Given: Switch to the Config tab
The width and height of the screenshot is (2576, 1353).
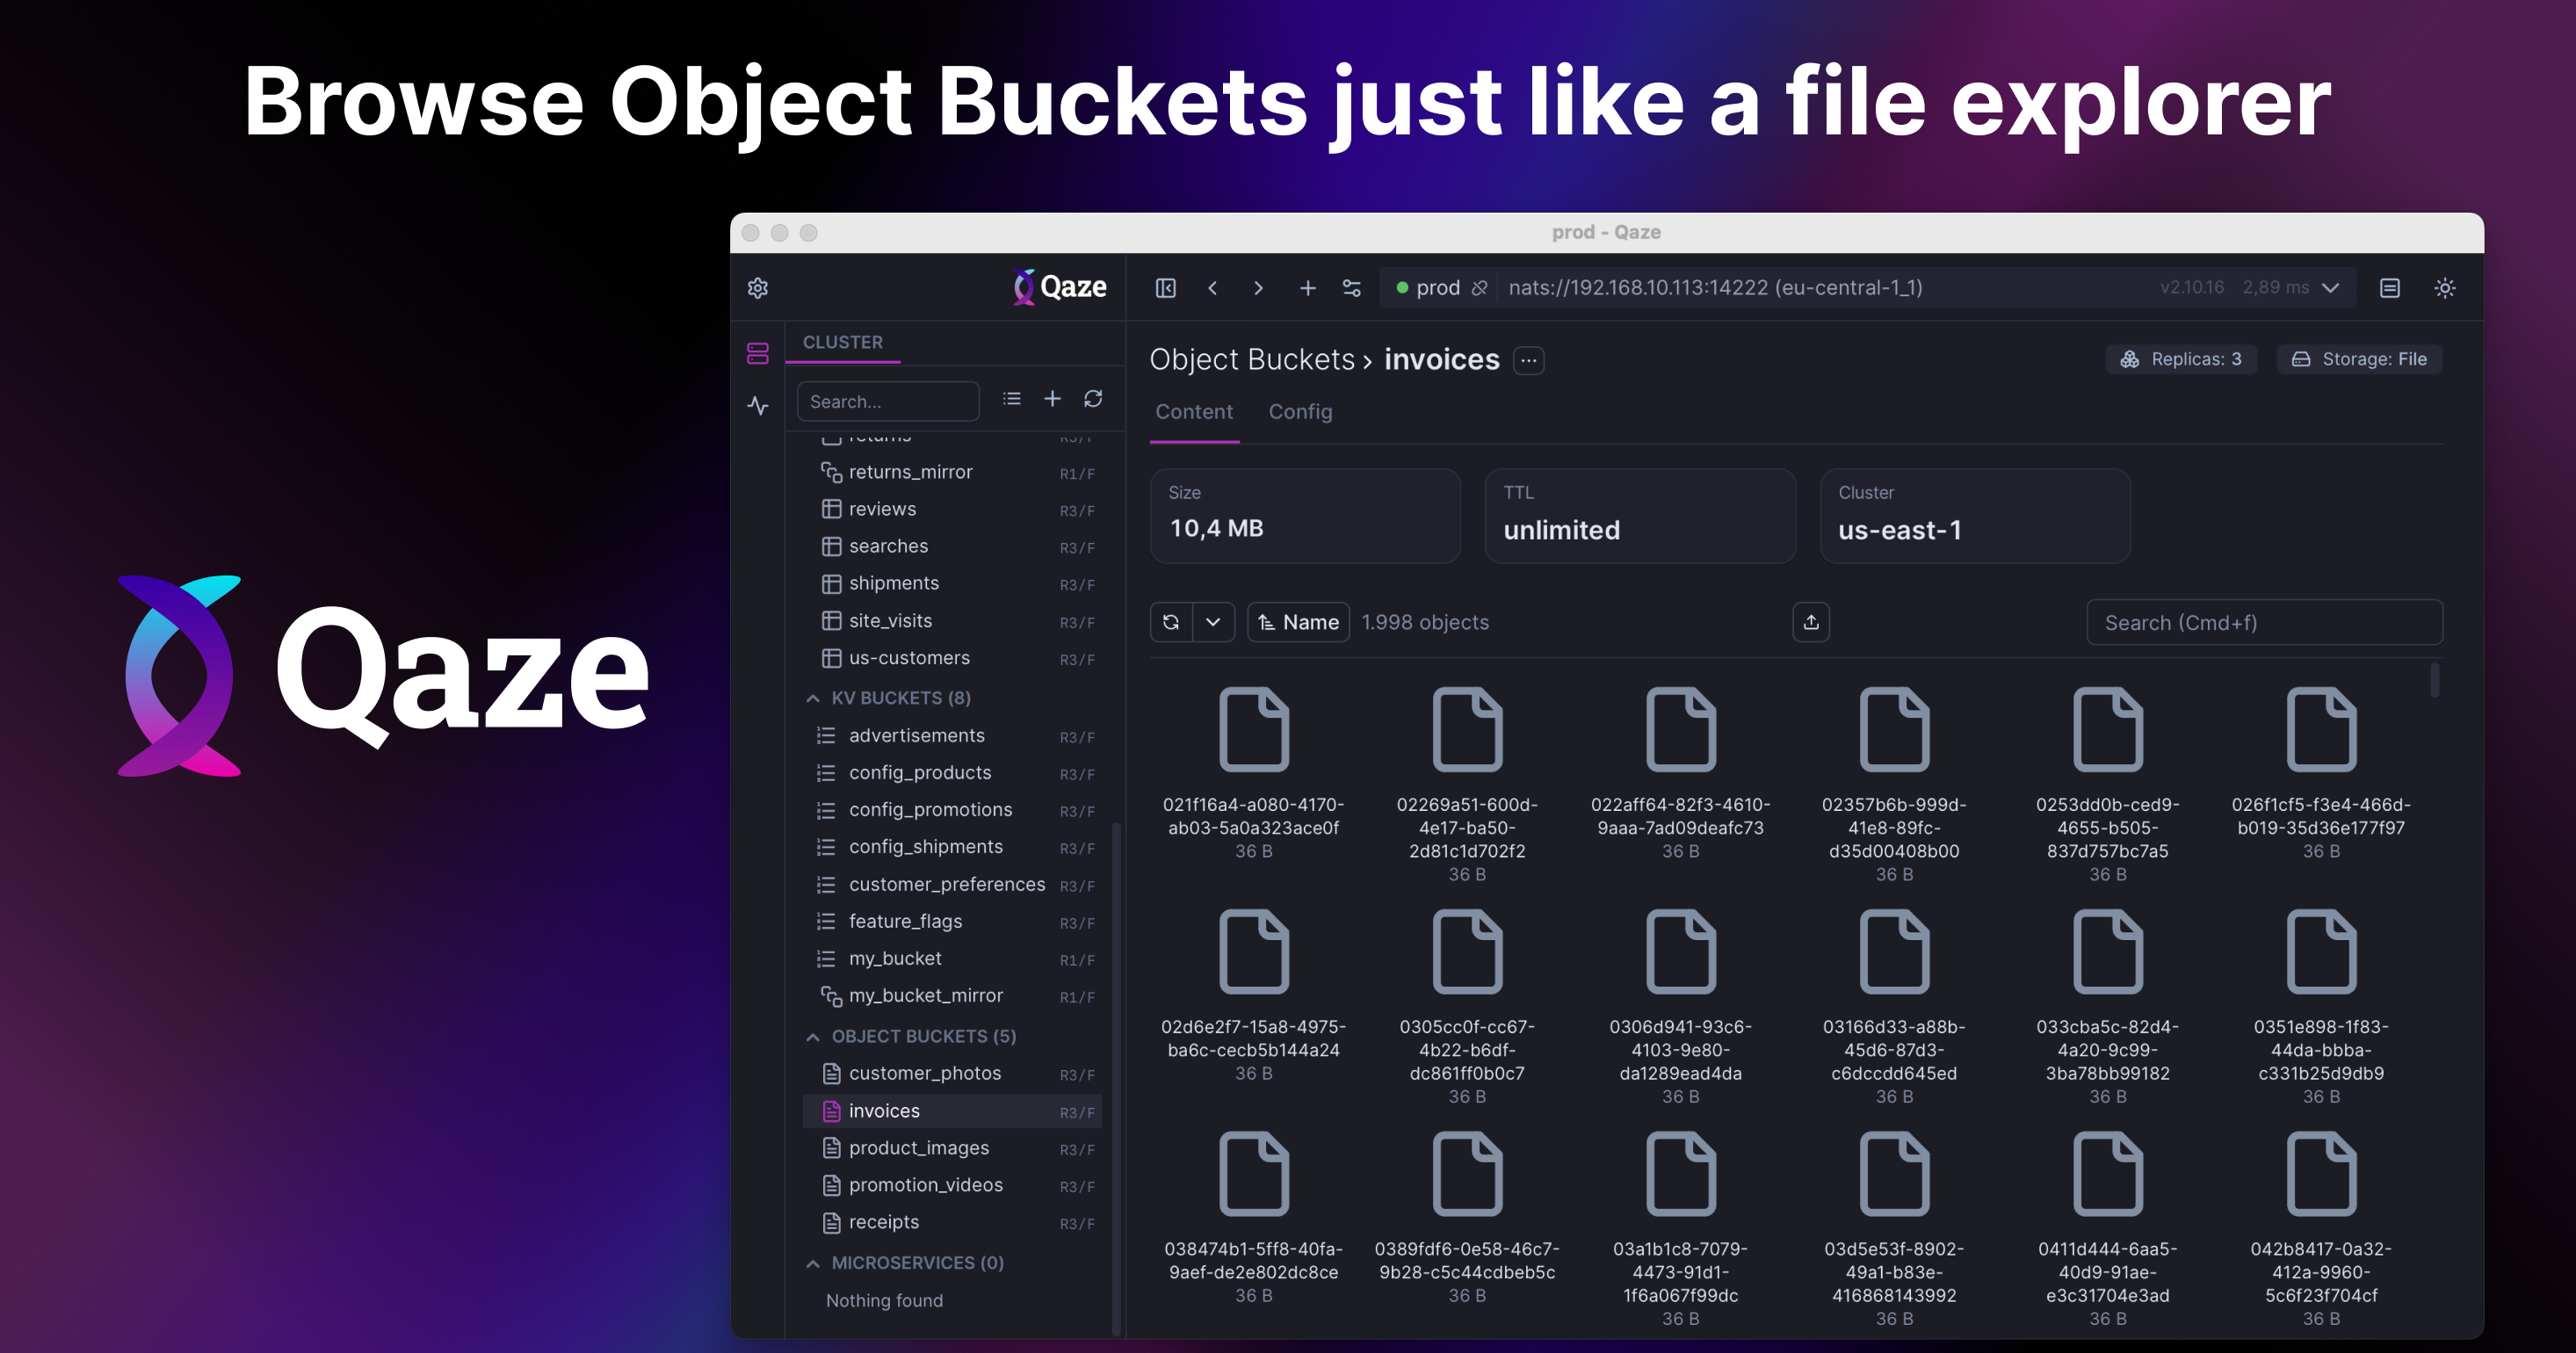Looking at the screenshot, I should pos(1300,412).
